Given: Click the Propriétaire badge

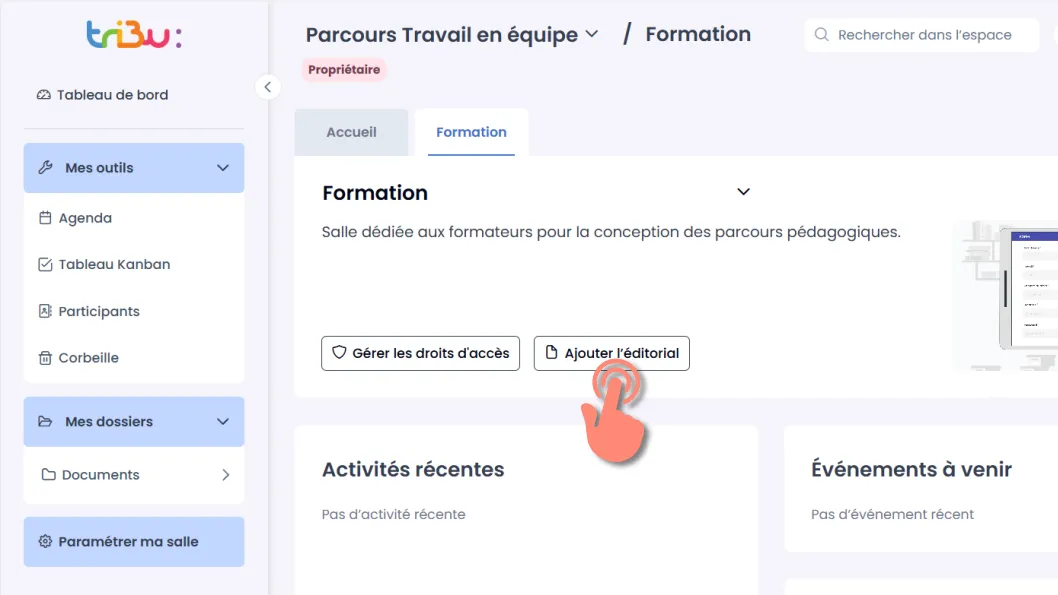Looking at the screenshot, I should [344, 69].
